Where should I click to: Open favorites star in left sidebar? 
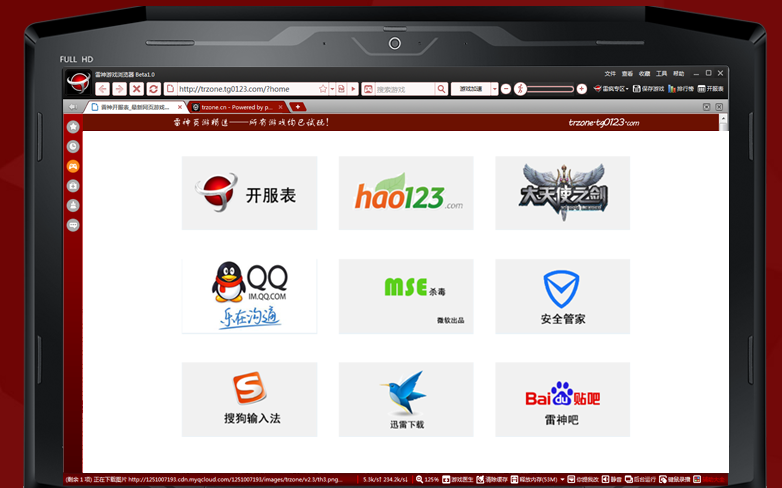(73, 127)
